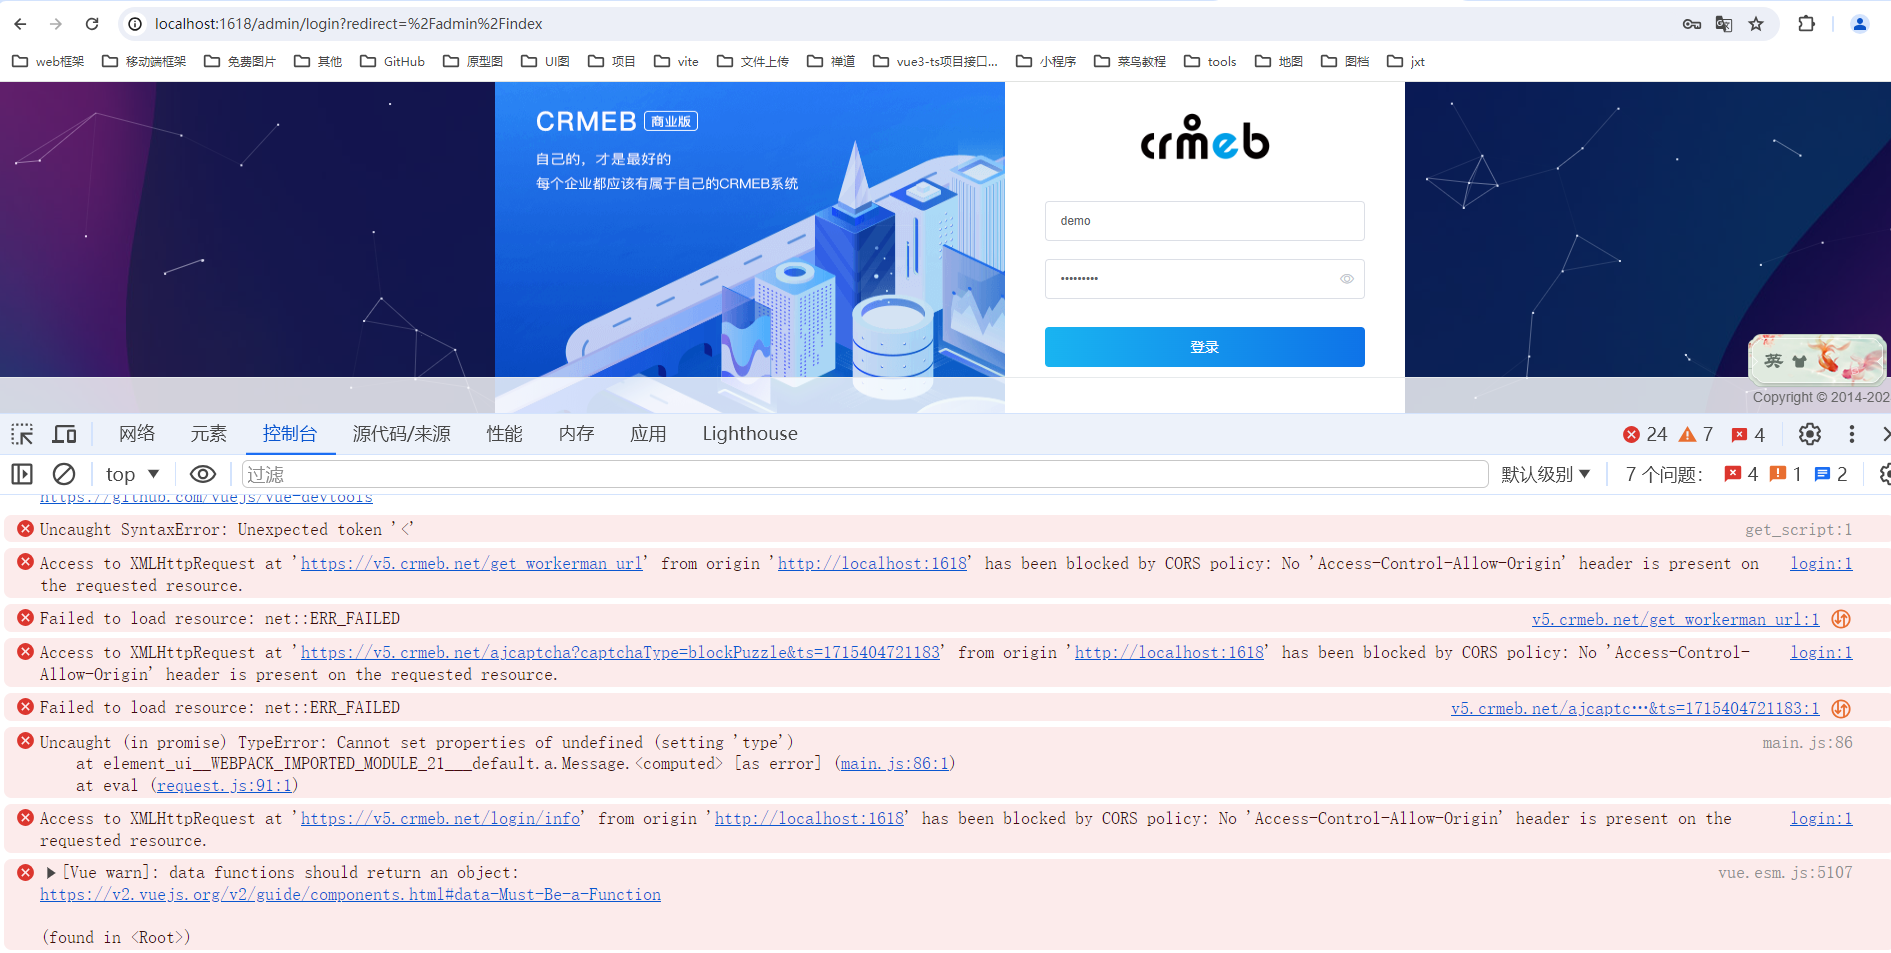Toggle the device toolbar icon
Screen dimensions: 1891x953
64,434
